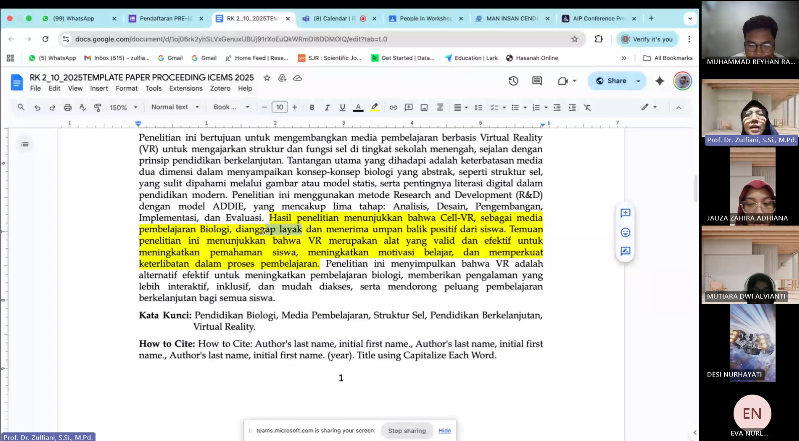Screen dimensions: 799x441
Task: Open the document outline panel icon
Action: pyautogui.click(x=25, y=145)
